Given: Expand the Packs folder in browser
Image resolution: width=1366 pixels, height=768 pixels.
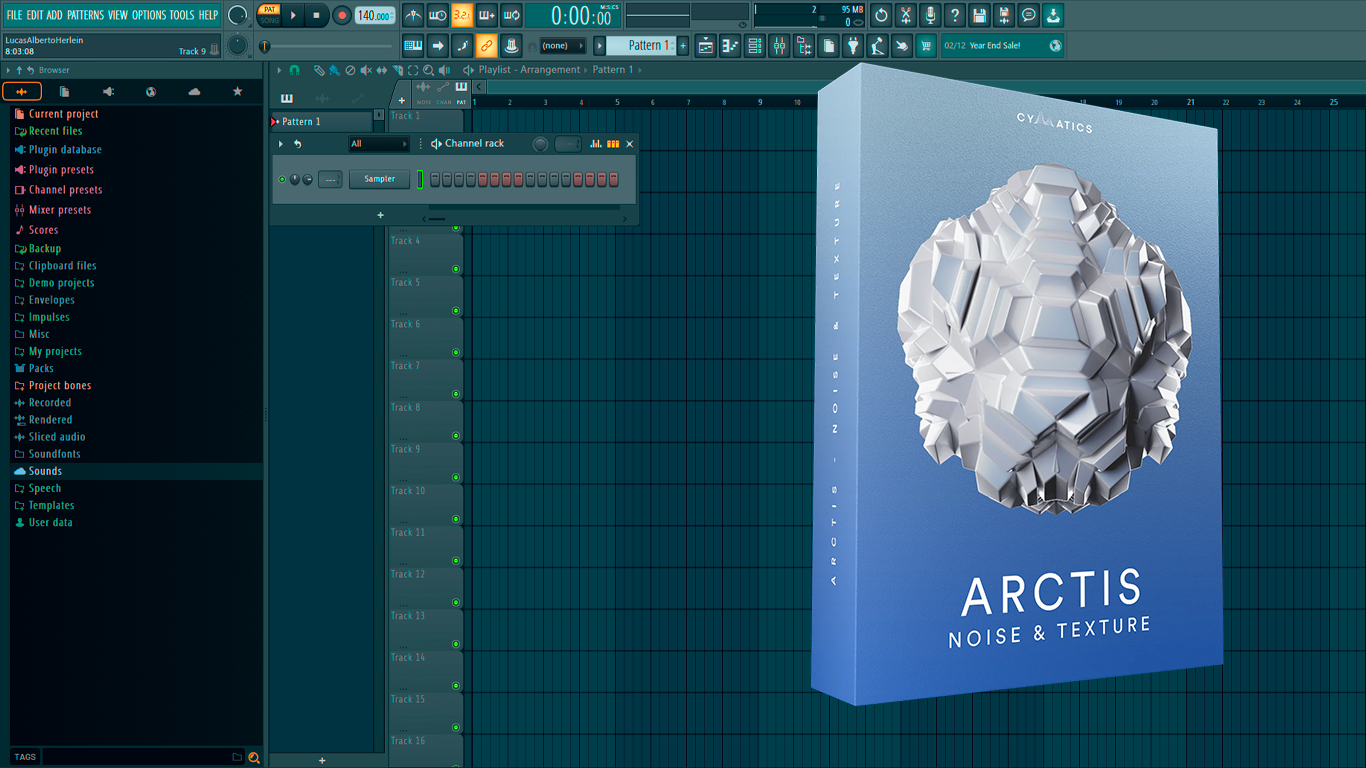Looking at the screenshot, I should [x=41, y=368].
